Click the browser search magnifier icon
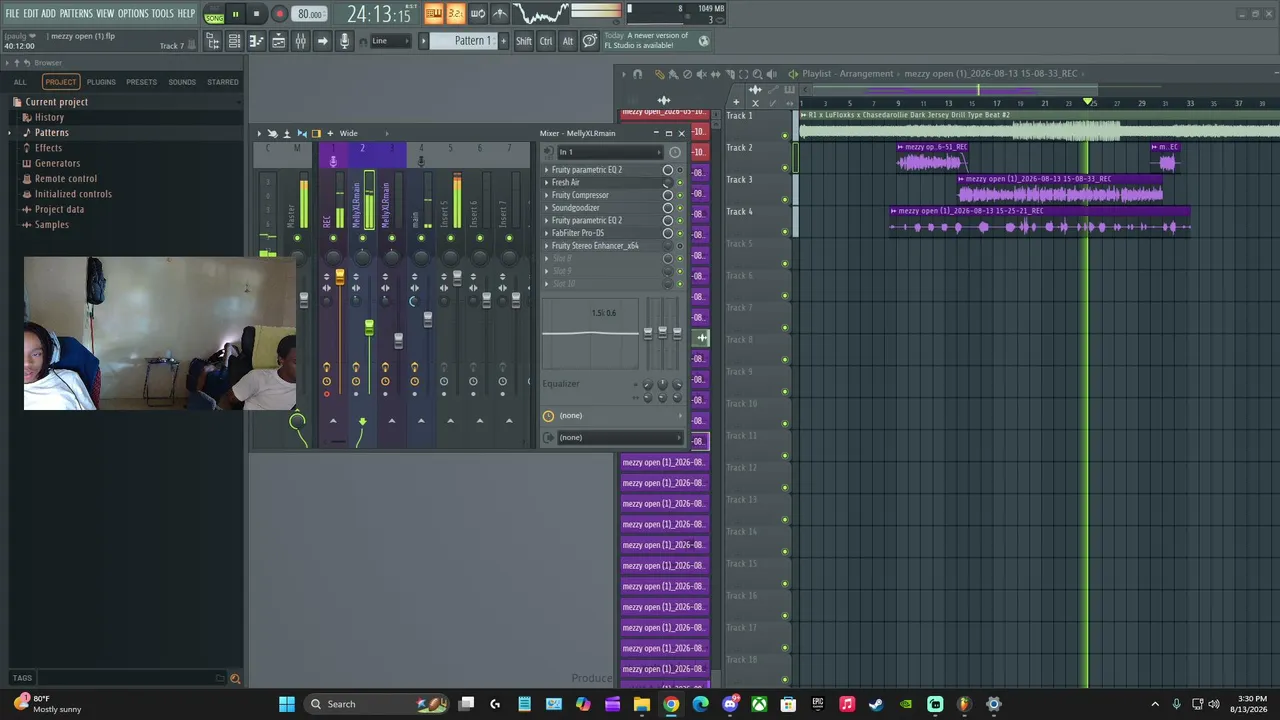1280x720 pixels. coord(235,679)
